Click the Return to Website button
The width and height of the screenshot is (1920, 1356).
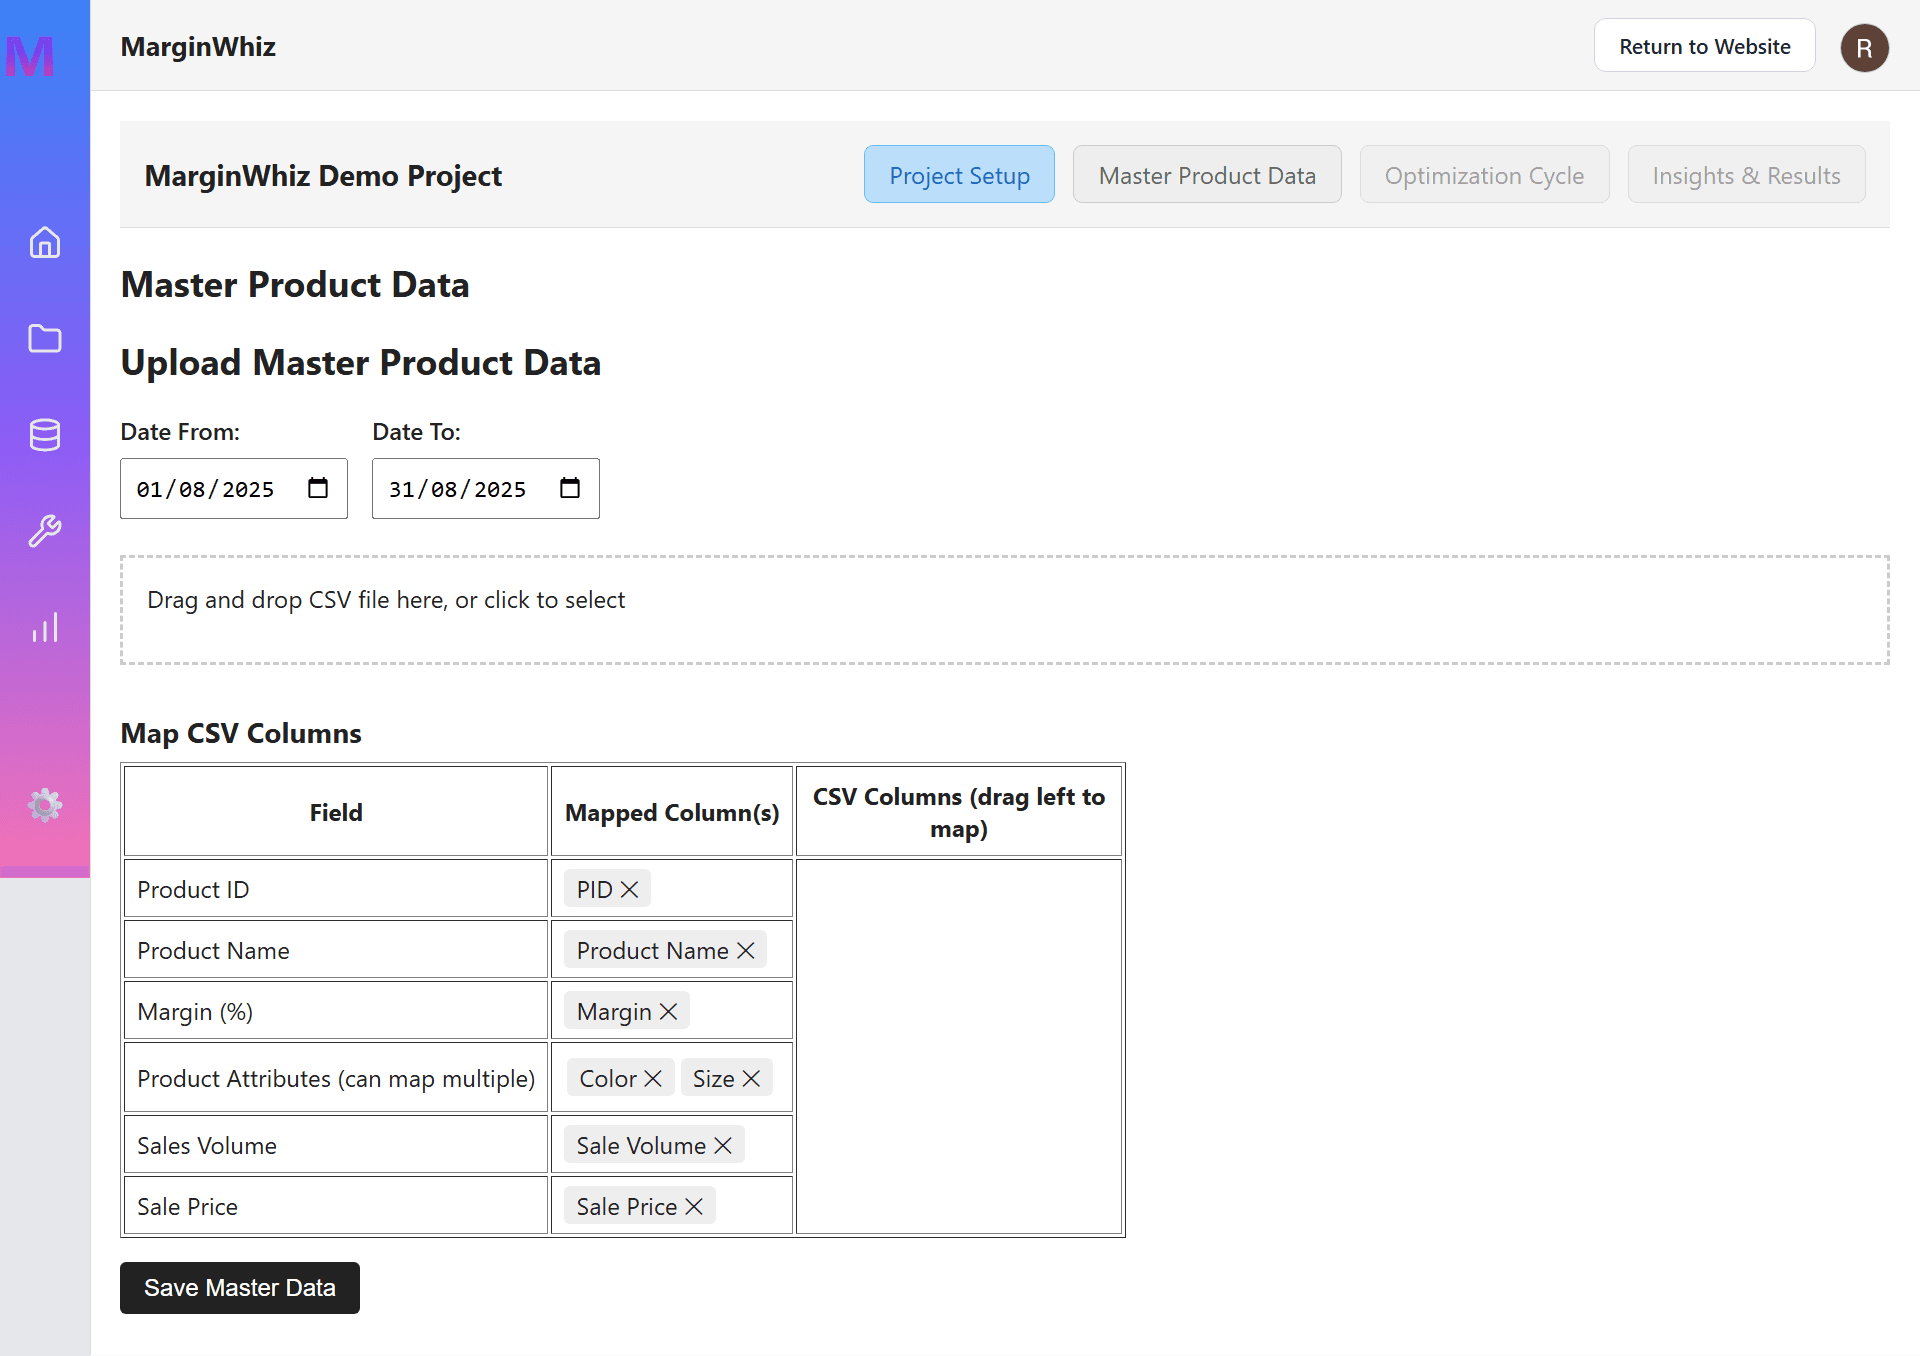tap(1704, 46)
